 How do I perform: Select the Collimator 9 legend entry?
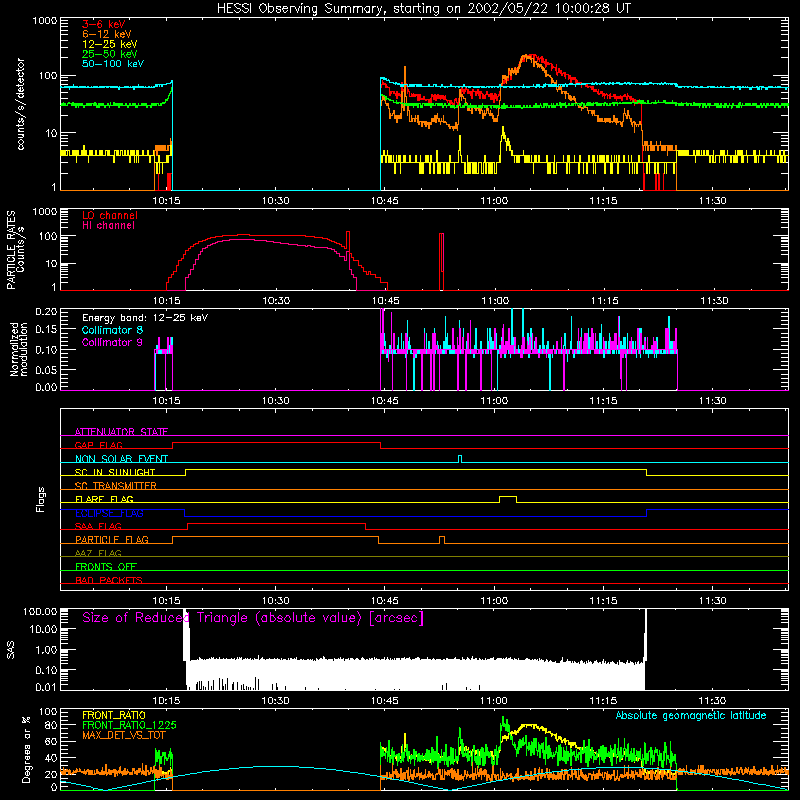(x=112, y=342)
